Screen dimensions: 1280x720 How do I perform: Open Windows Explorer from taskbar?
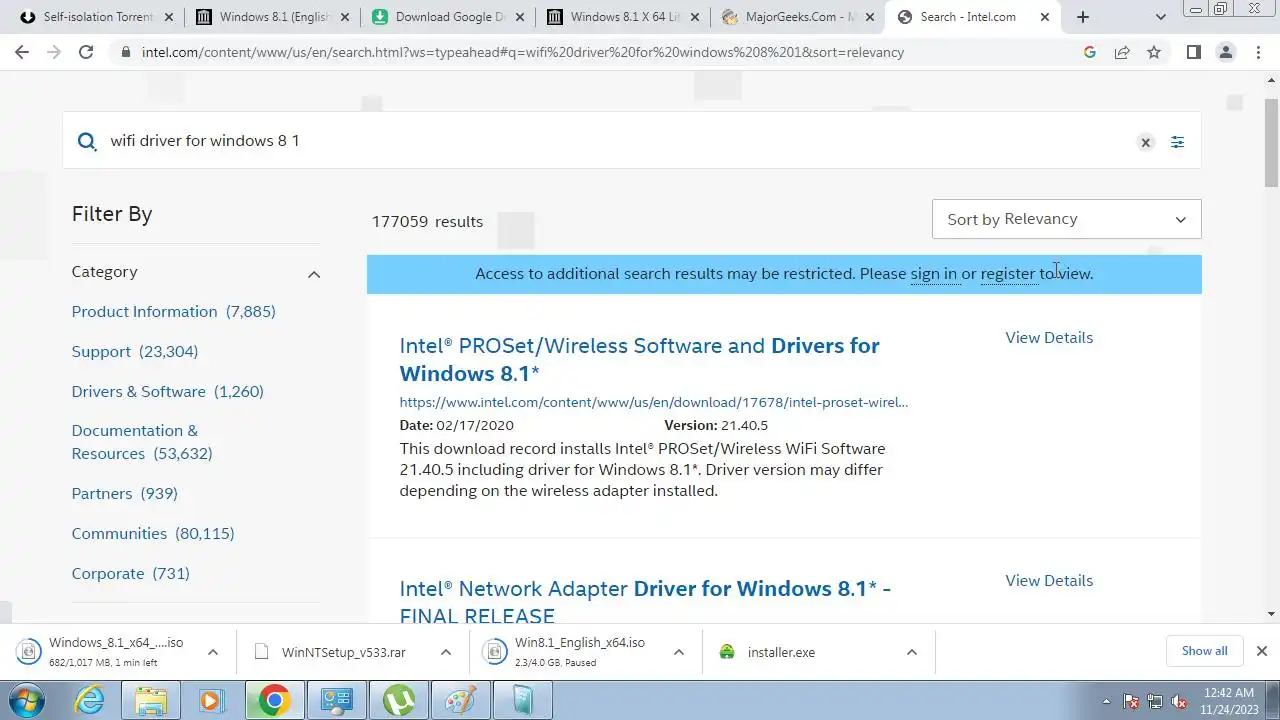[x=151, y=700]
